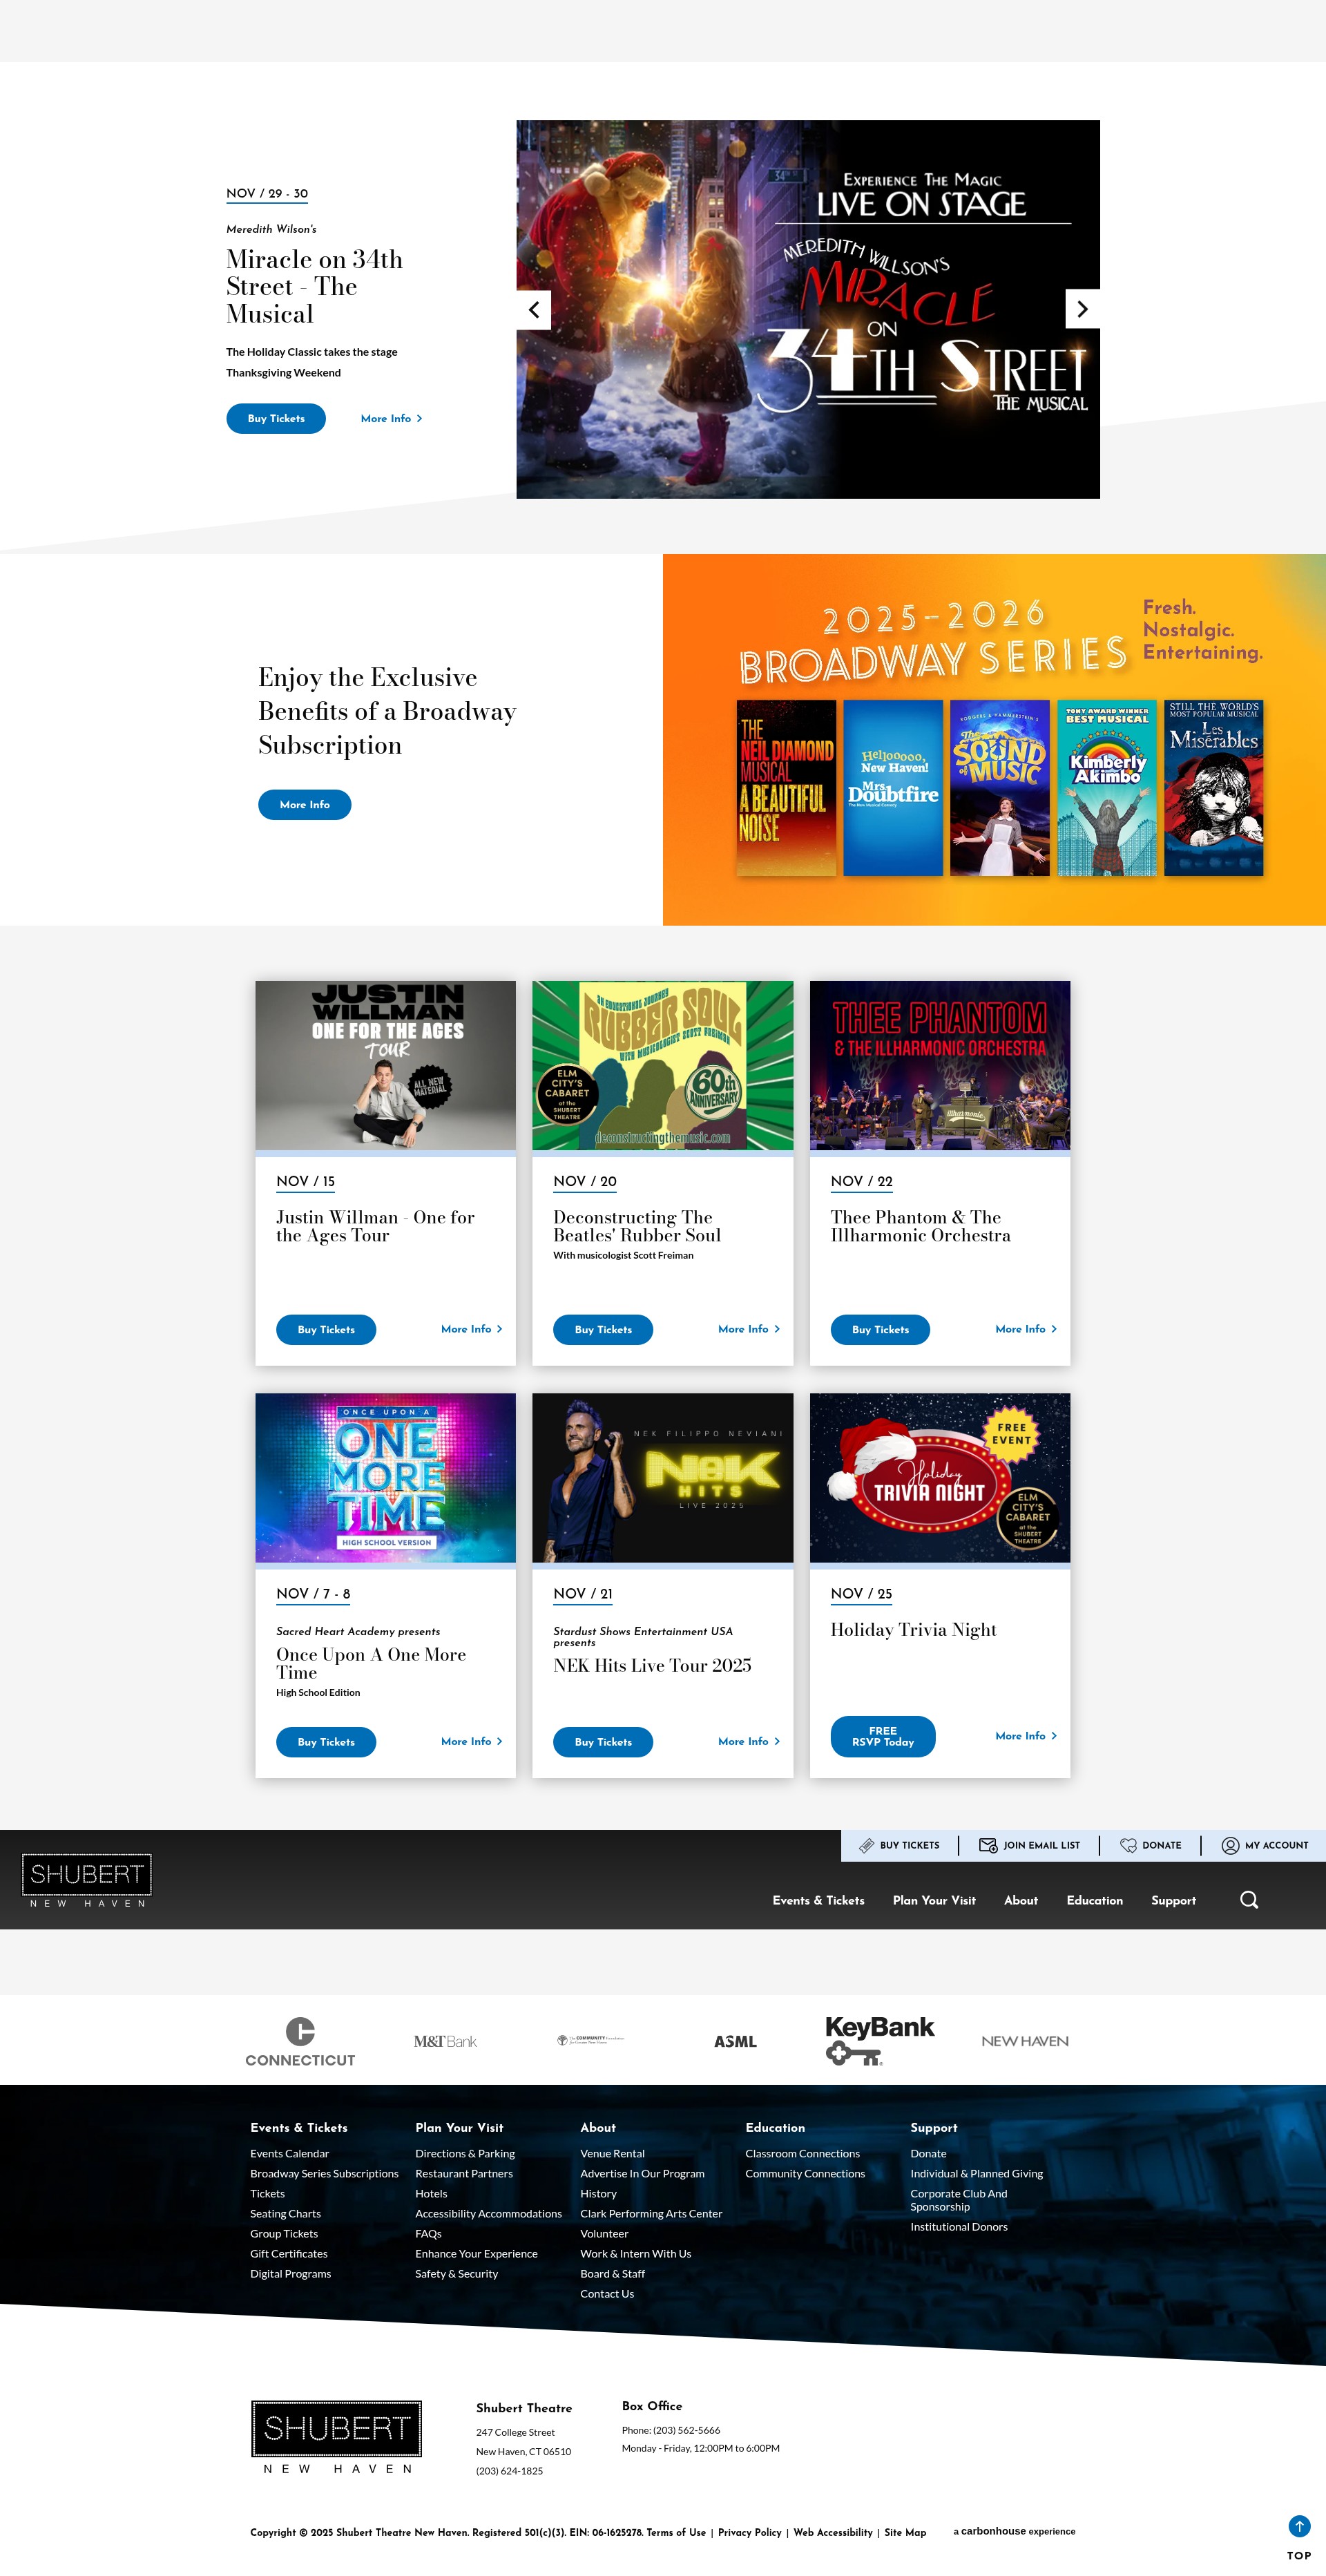The width and height of the screenshot is (1326, 2576).
Task: Open the search magnifier icon
Action: [x=1249, y=1900]
